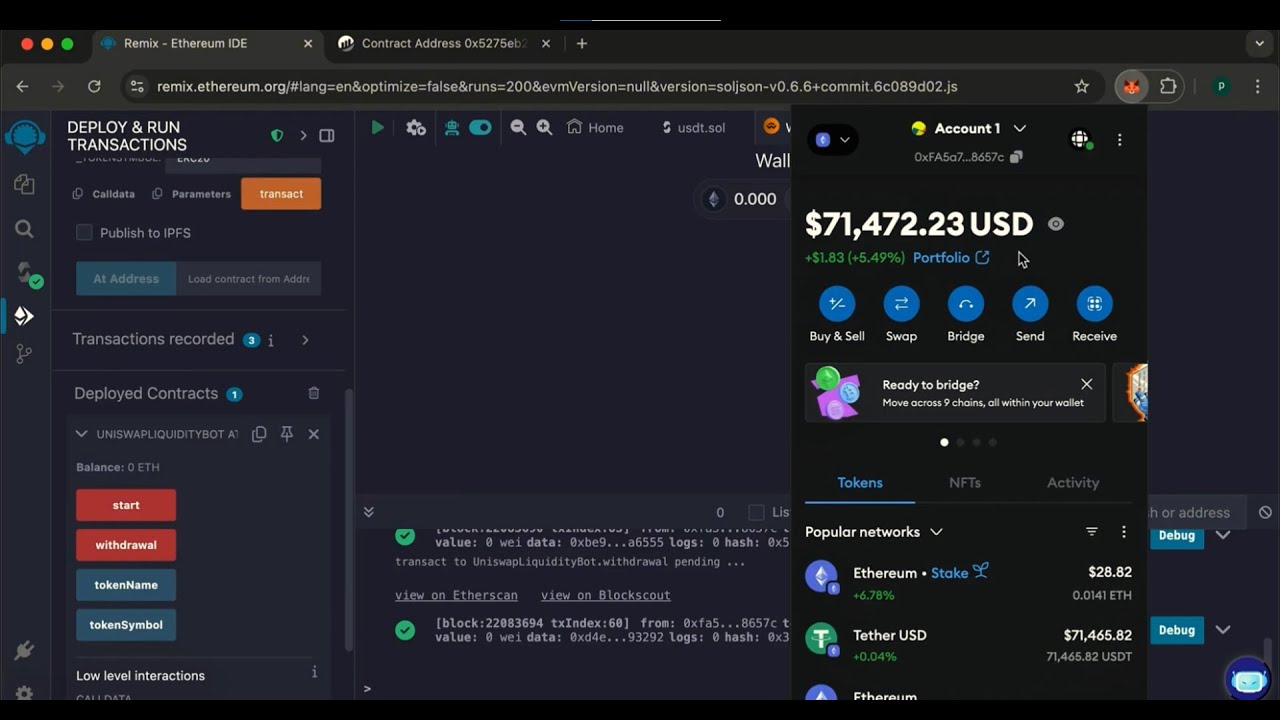The image size is (1280, 720).
Task: Zoom out the editor font
Action: (x=518, y=127)
